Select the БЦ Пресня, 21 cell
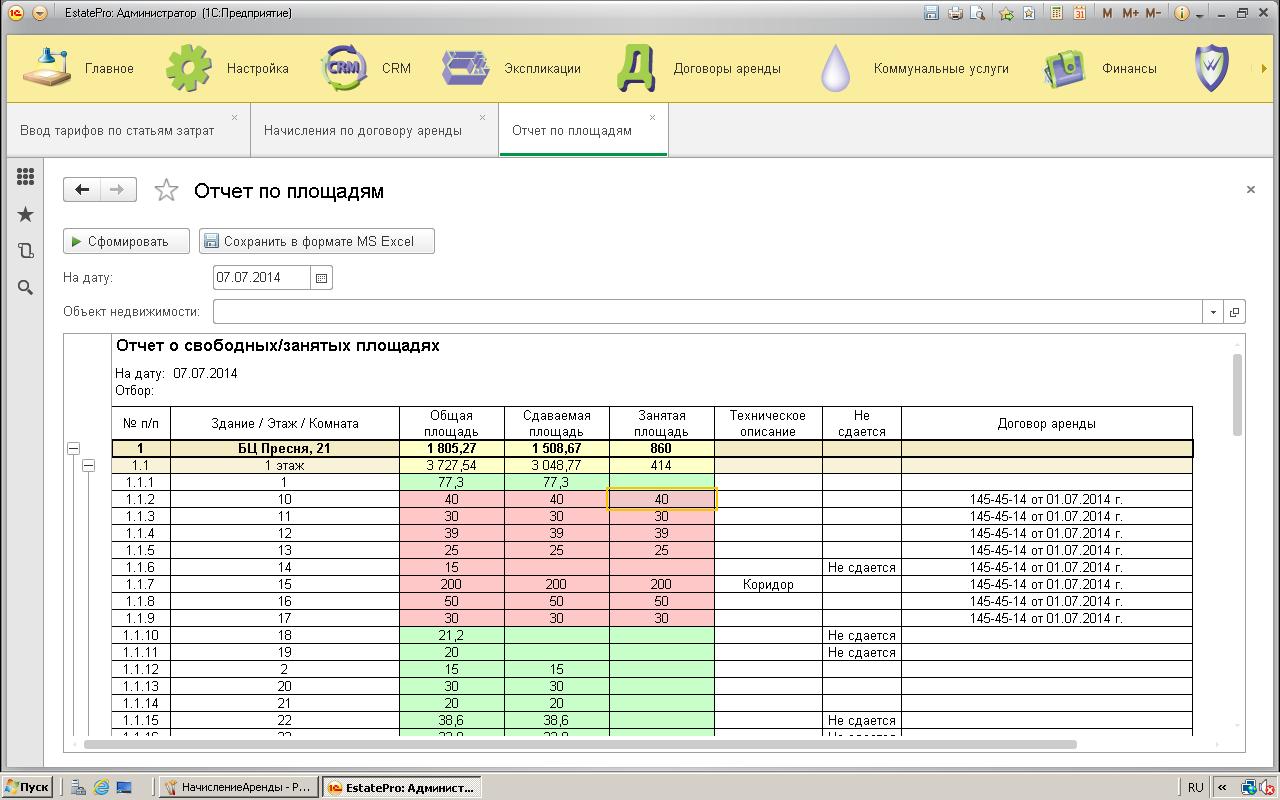The image size is (1280, 800). [x=285, y=448]
